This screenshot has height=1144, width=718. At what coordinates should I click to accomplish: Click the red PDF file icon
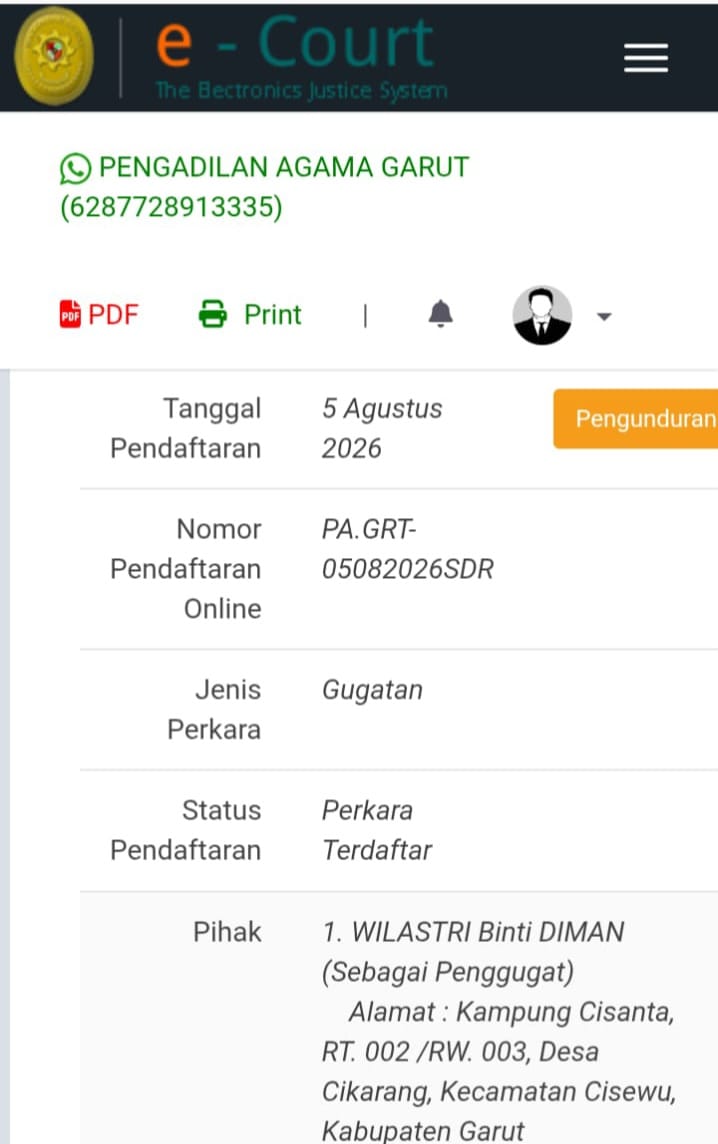70,314
